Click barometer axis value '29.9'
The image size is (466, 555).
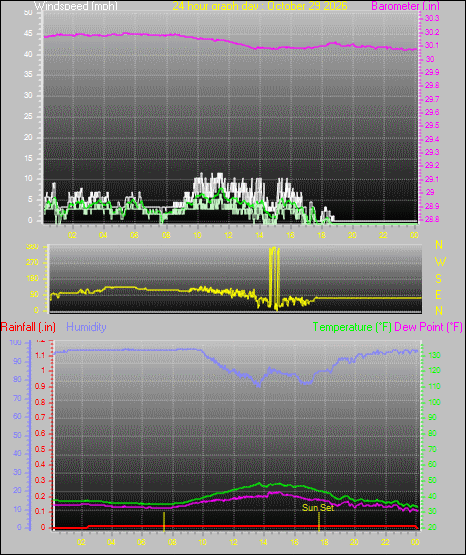click(432, 72)
